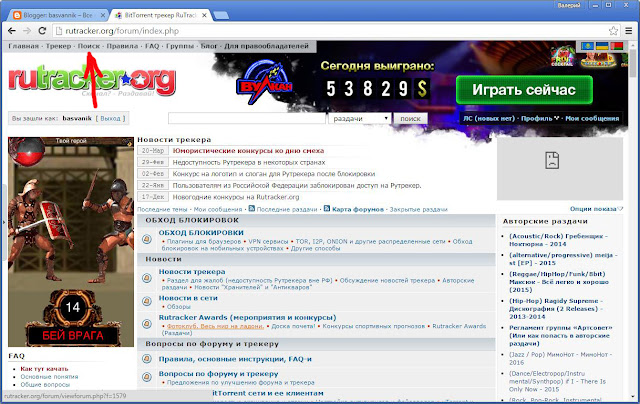Click forum icon beside Вопросы по форуму и трекеру

(x=147, y=376)
